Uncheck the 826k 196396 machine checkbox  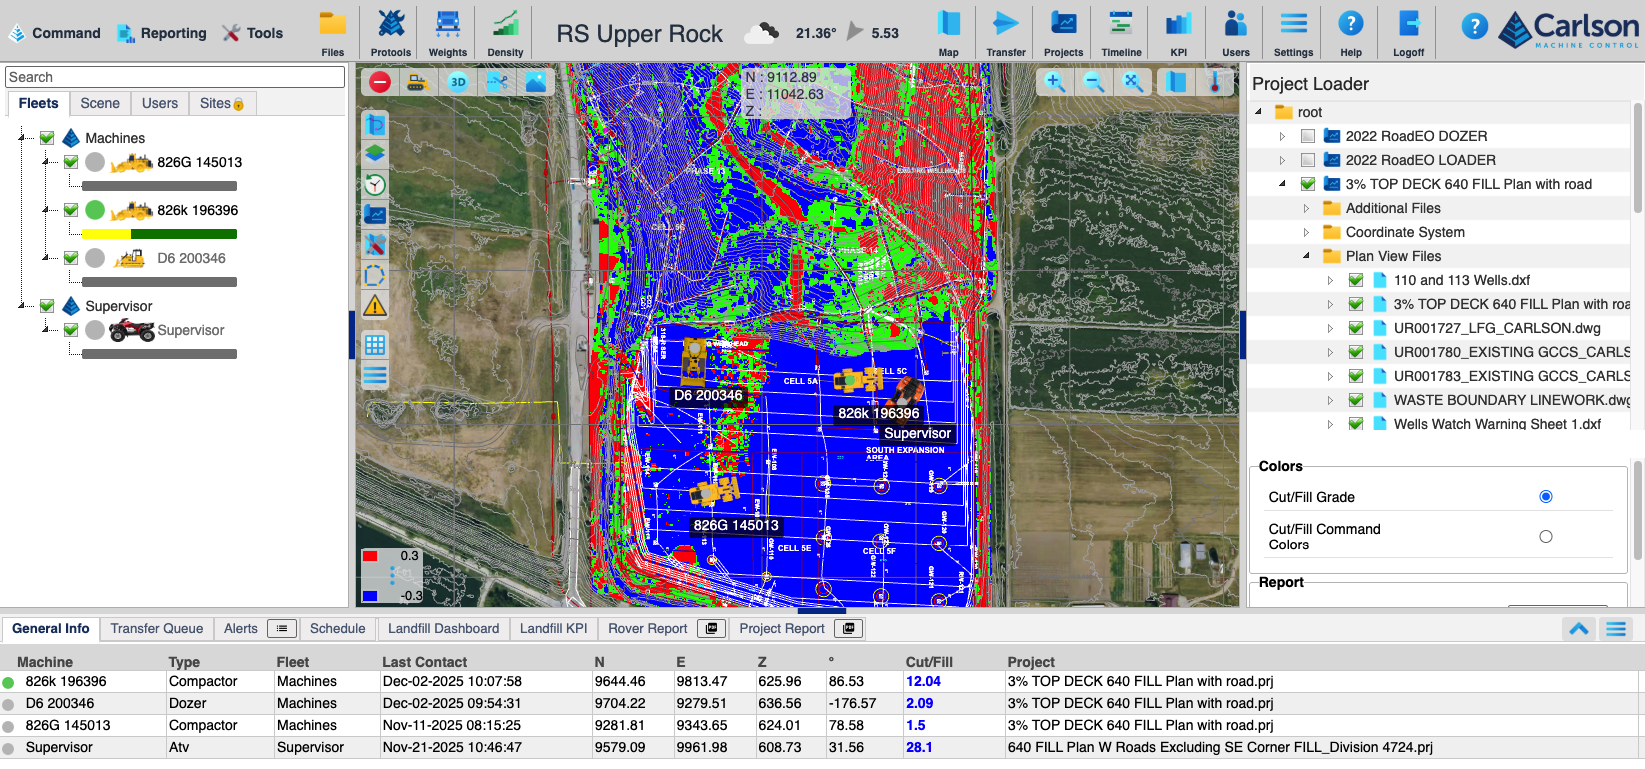click(71, 210)
